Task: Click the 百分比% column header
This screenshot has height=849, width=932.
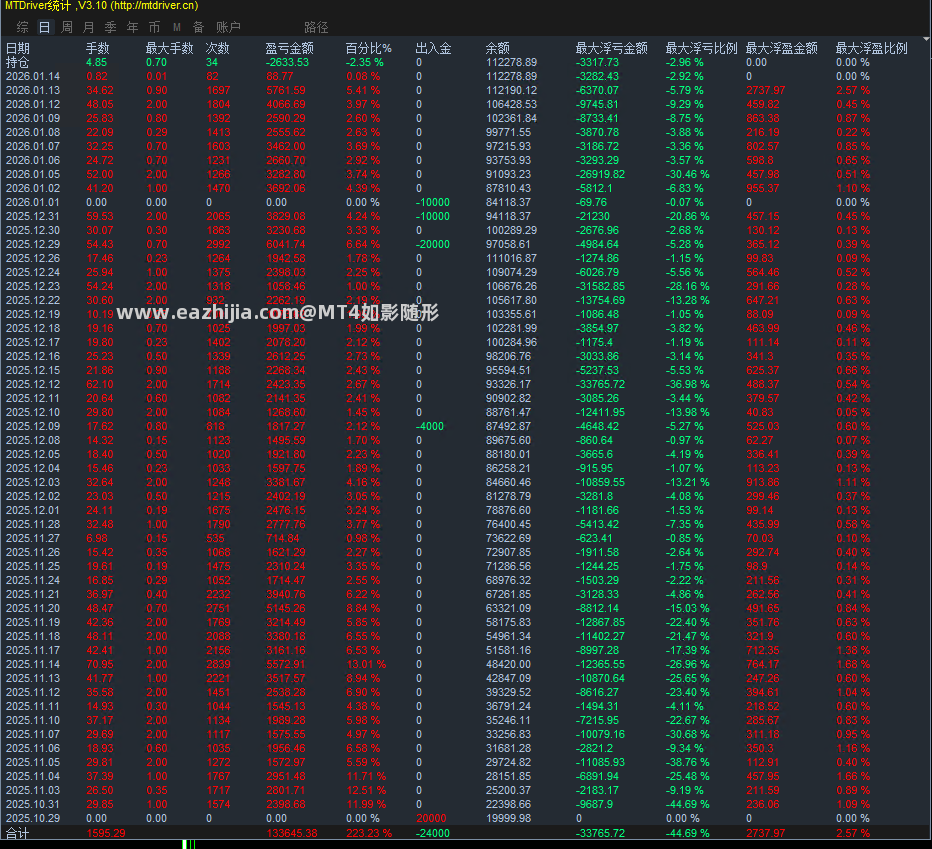Action: (x=369, y=48)
